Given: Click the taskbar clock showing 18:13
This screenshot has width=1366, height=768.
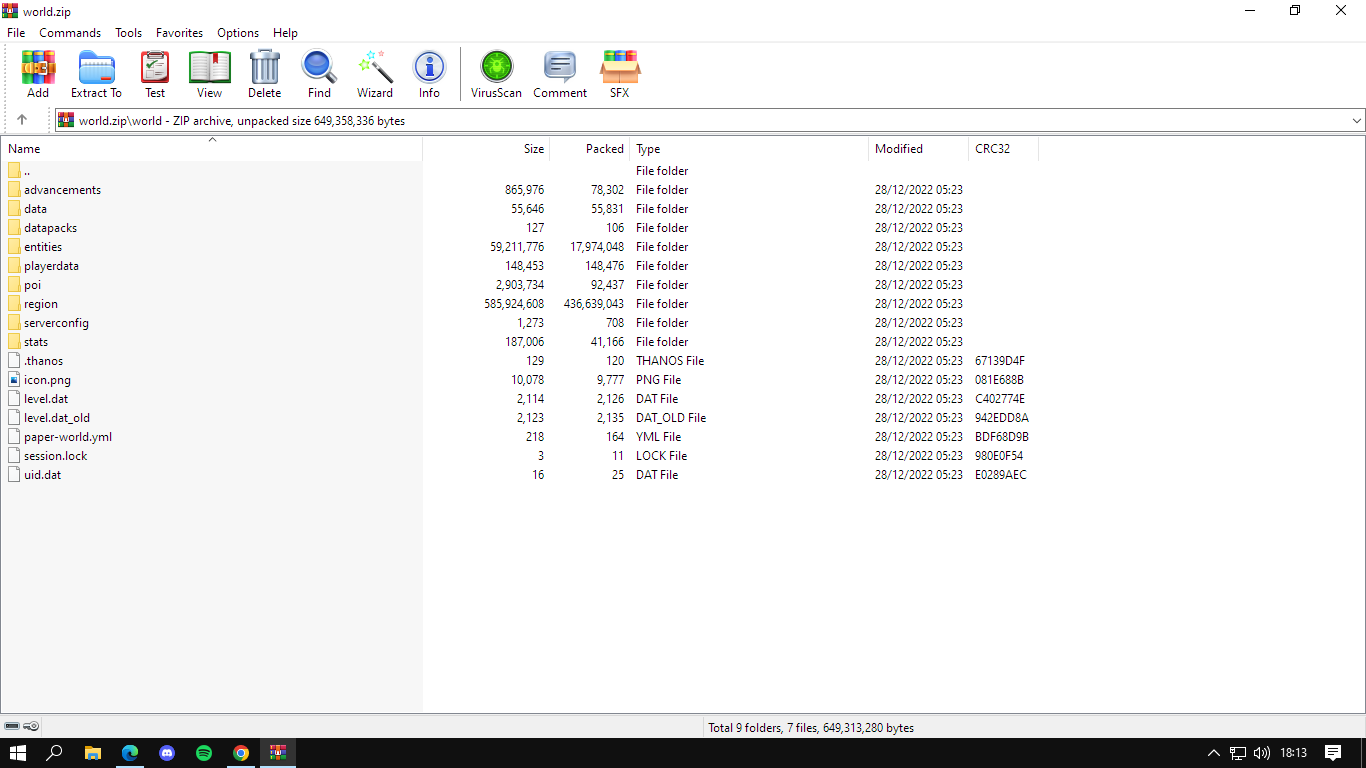Looking at the screenshot, I should [x=1293, y=753].
